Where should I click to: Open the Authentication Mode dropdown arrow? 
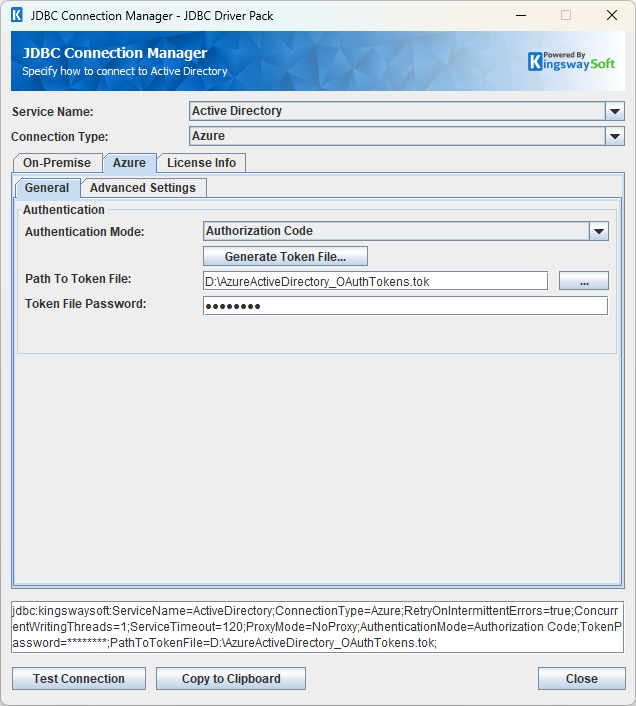(x=598, y=232)
